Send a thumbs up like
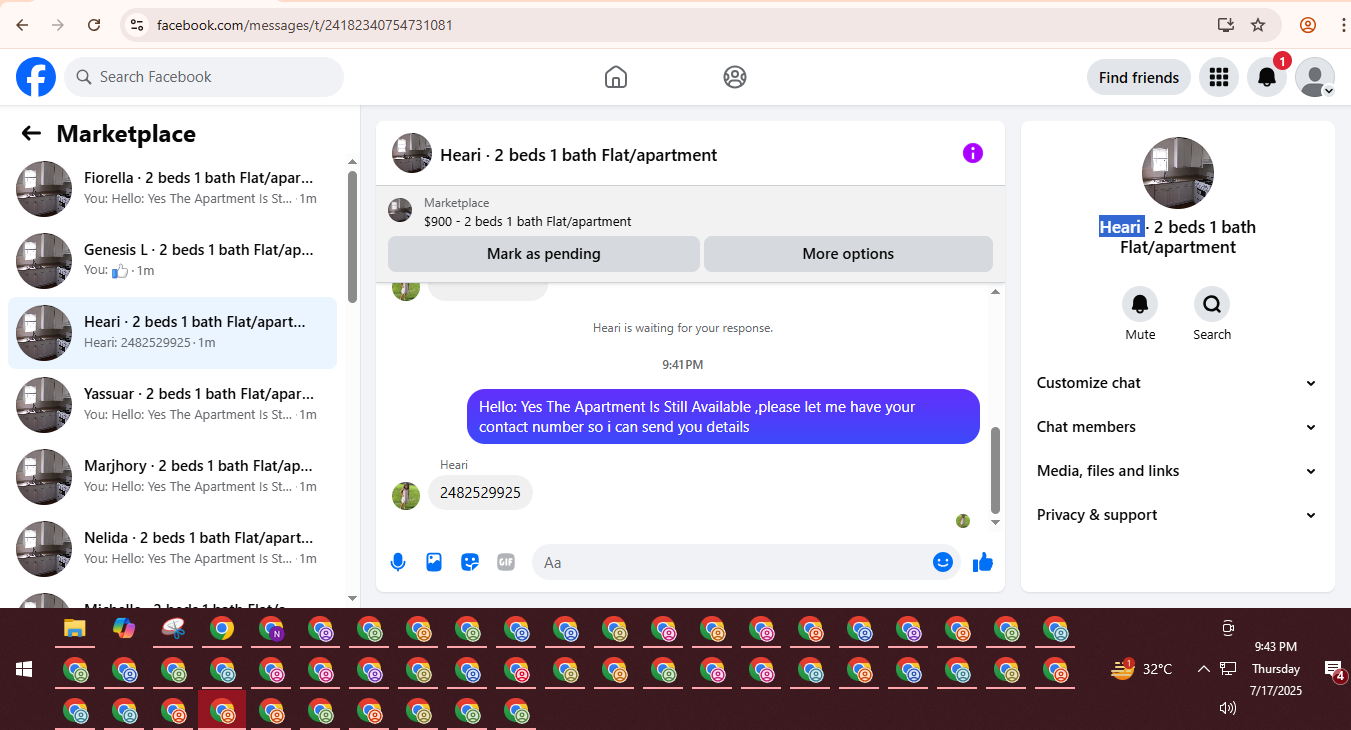The width and height of the screenshot is (1351, 730). [983, 562]
